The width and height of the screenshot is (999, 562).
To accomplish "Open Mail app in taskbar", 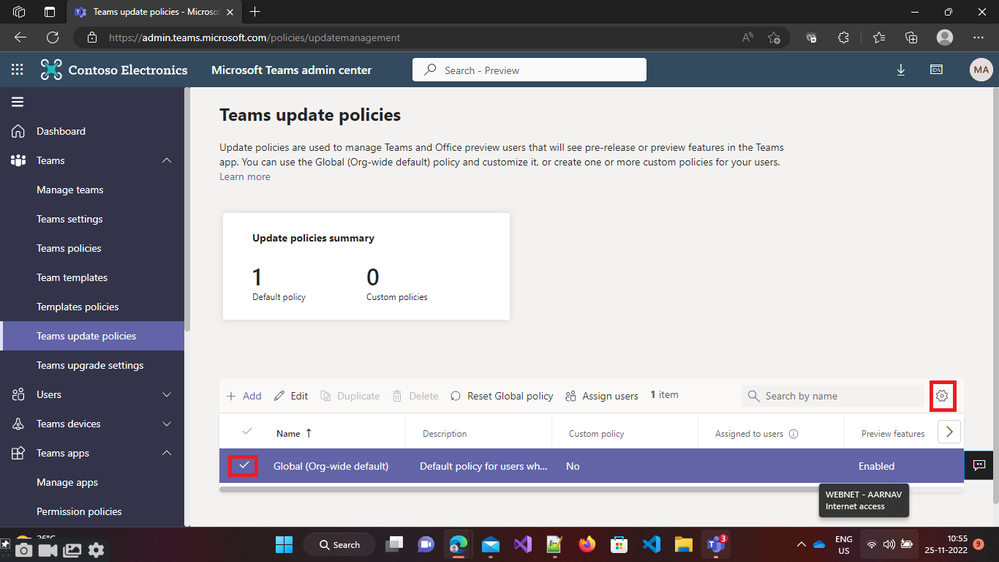I will coord(491,545).
